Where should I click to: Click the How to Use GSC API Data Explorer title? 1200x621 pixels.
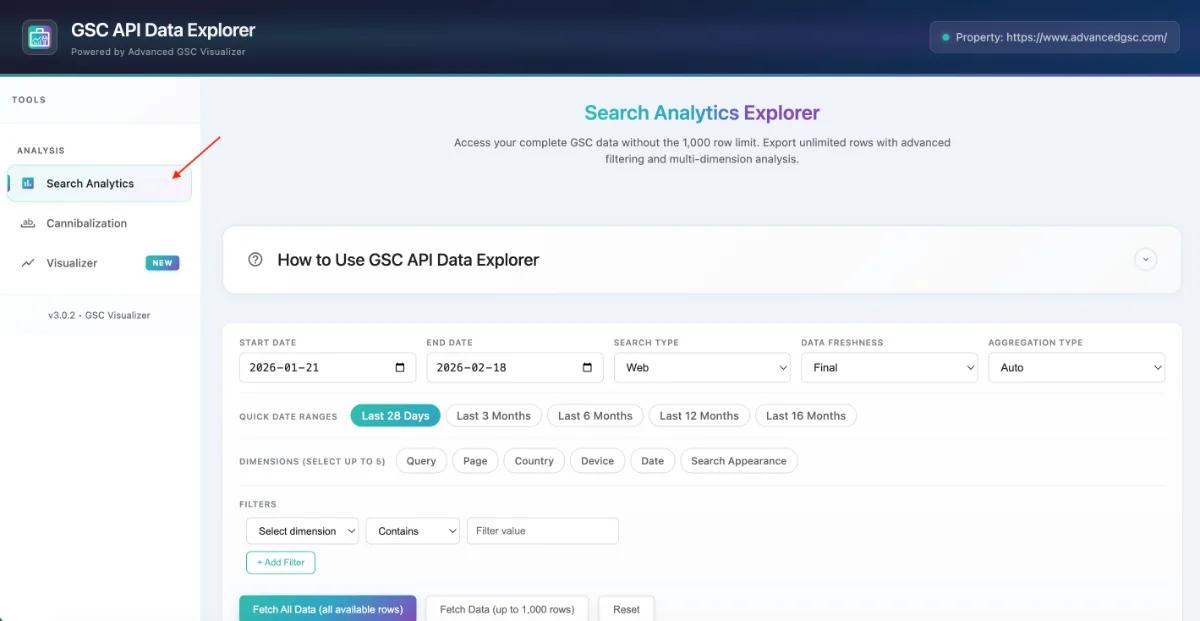(x=408, y=260)
